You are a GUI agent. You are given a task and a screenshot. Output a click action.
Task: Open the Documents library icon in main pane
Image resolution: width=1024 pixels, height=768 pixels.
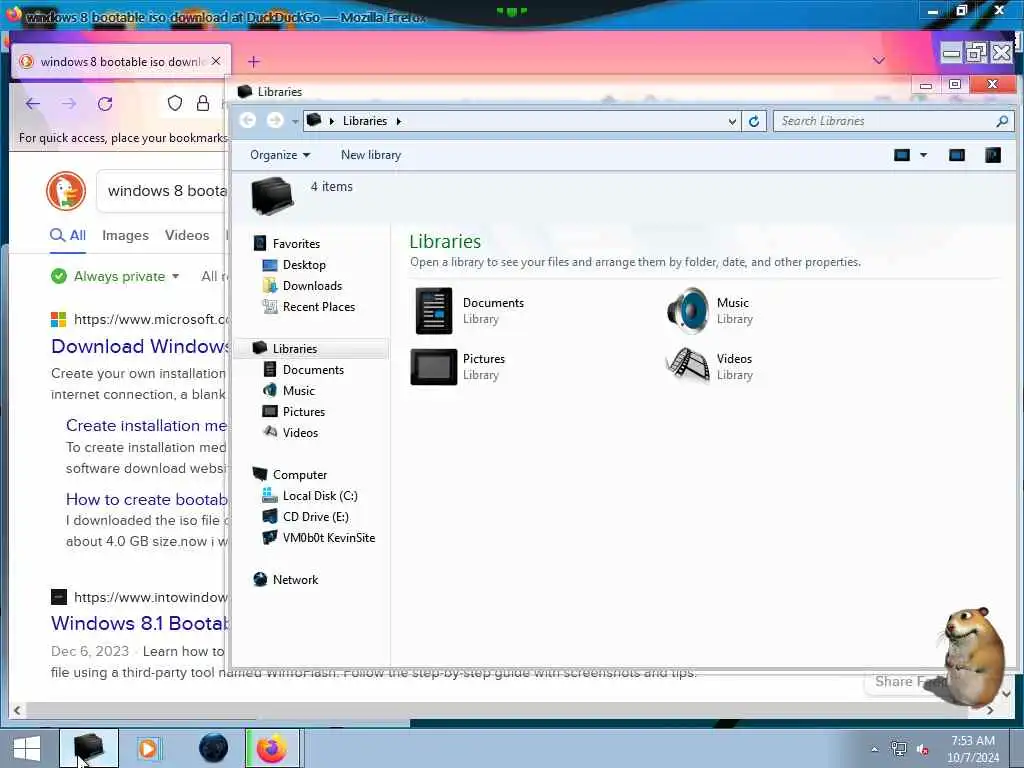coord(434,311)
